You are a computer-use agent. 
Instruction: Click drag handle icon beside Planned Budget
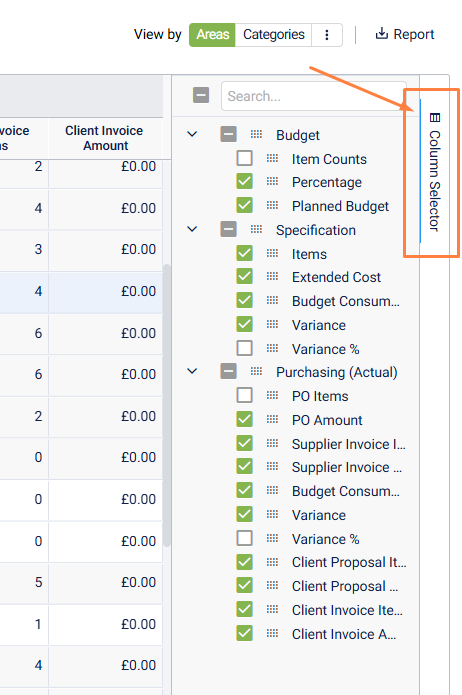click(x=272, y=205)
